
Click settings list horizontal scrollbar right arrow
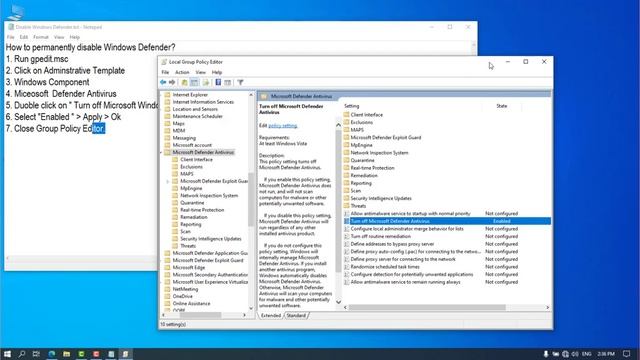point(547,307)
